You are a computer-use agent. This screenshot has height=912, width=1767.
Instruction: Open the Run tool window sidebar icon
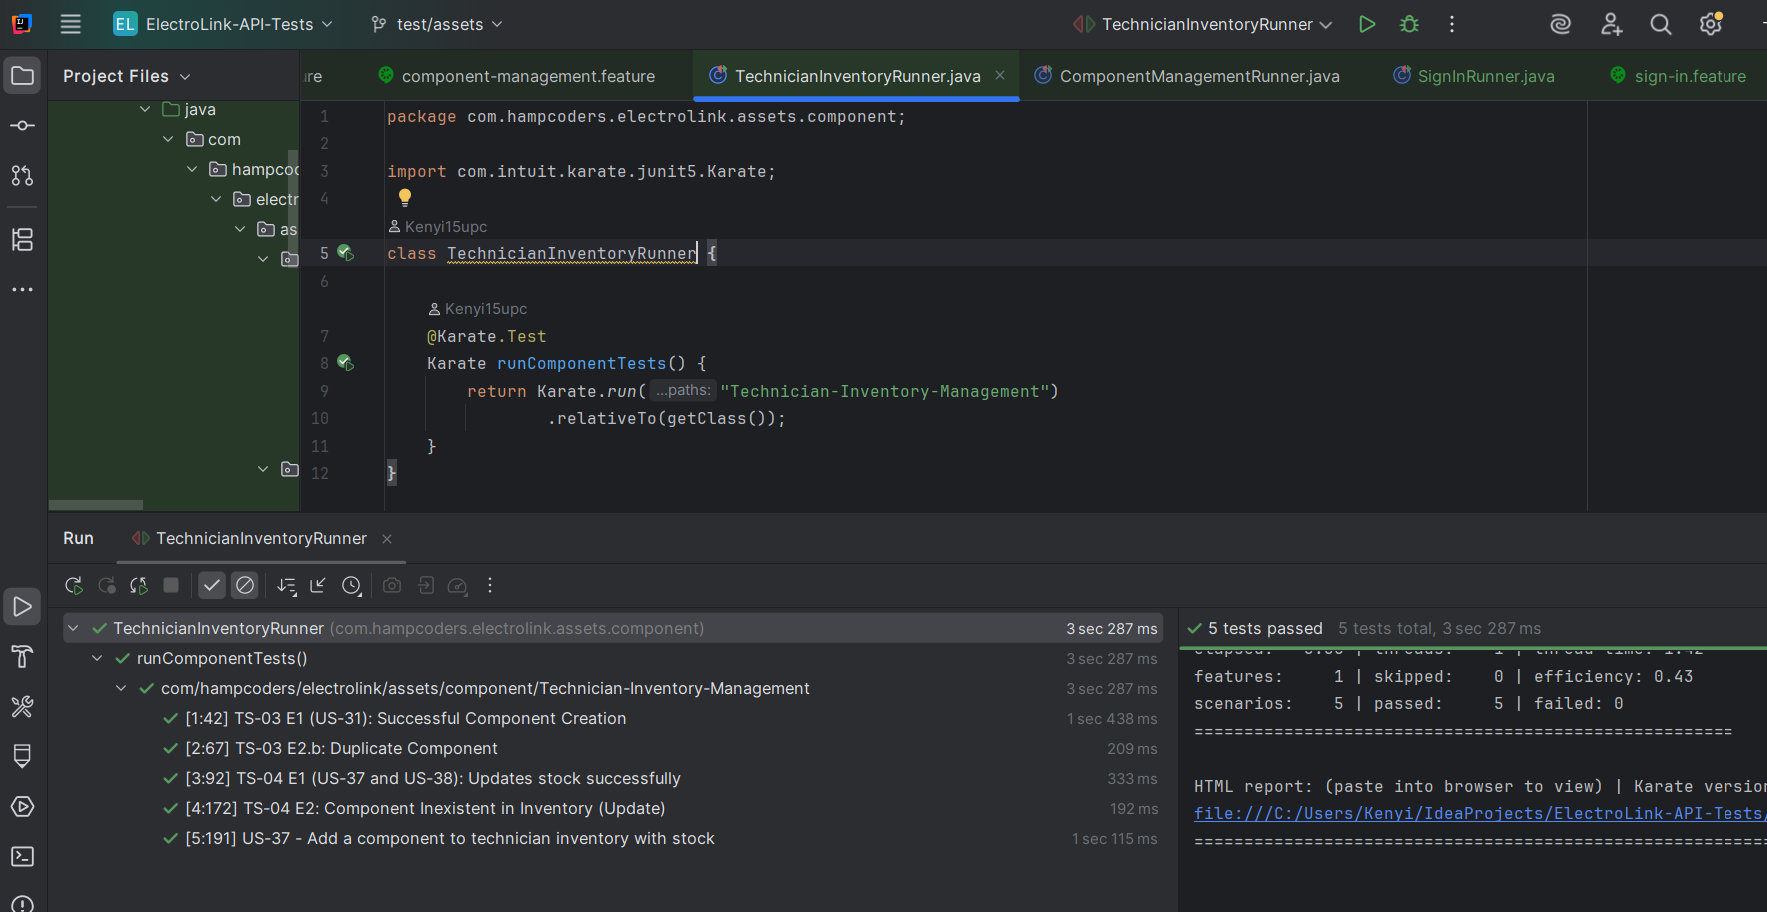(22, 607)
